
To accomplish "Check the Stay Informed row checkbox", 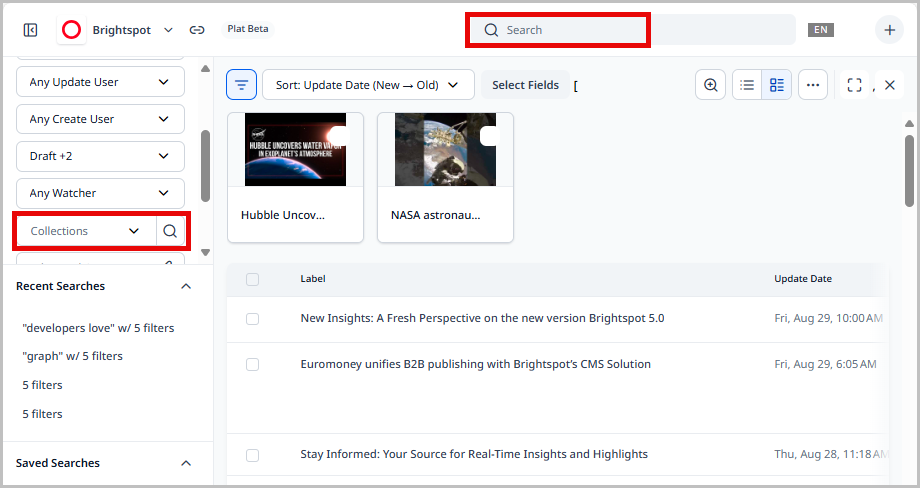I will (x=252, y=455).
